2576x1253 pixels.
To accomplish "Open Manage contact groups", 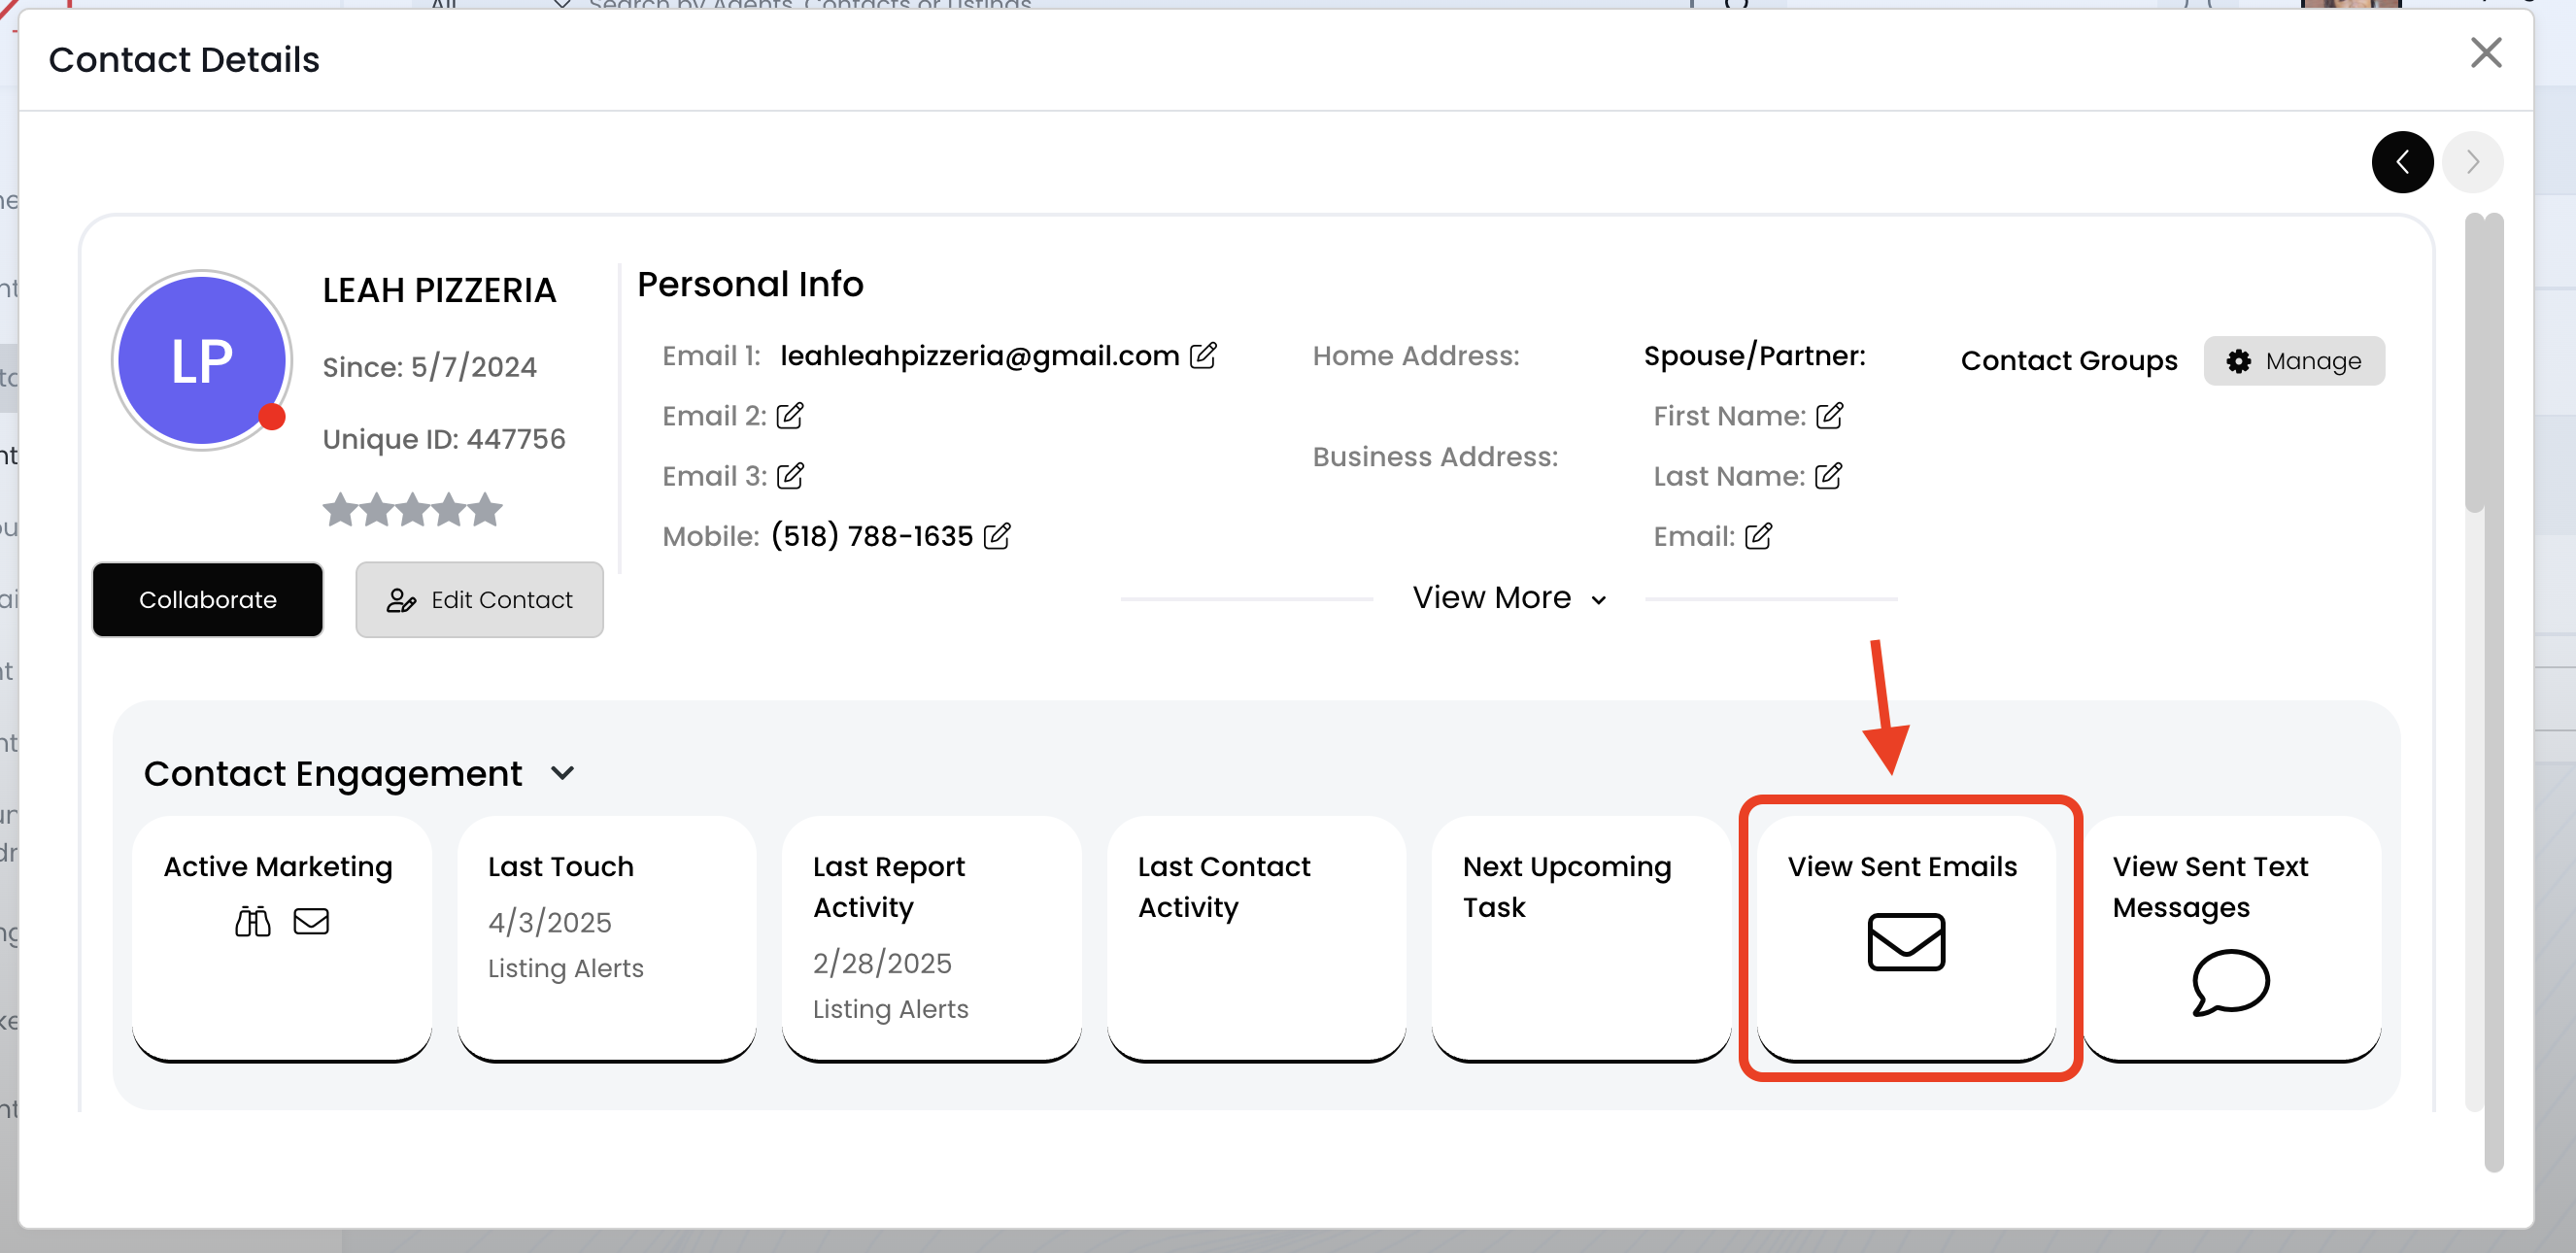I will (x=2293, y=361).
